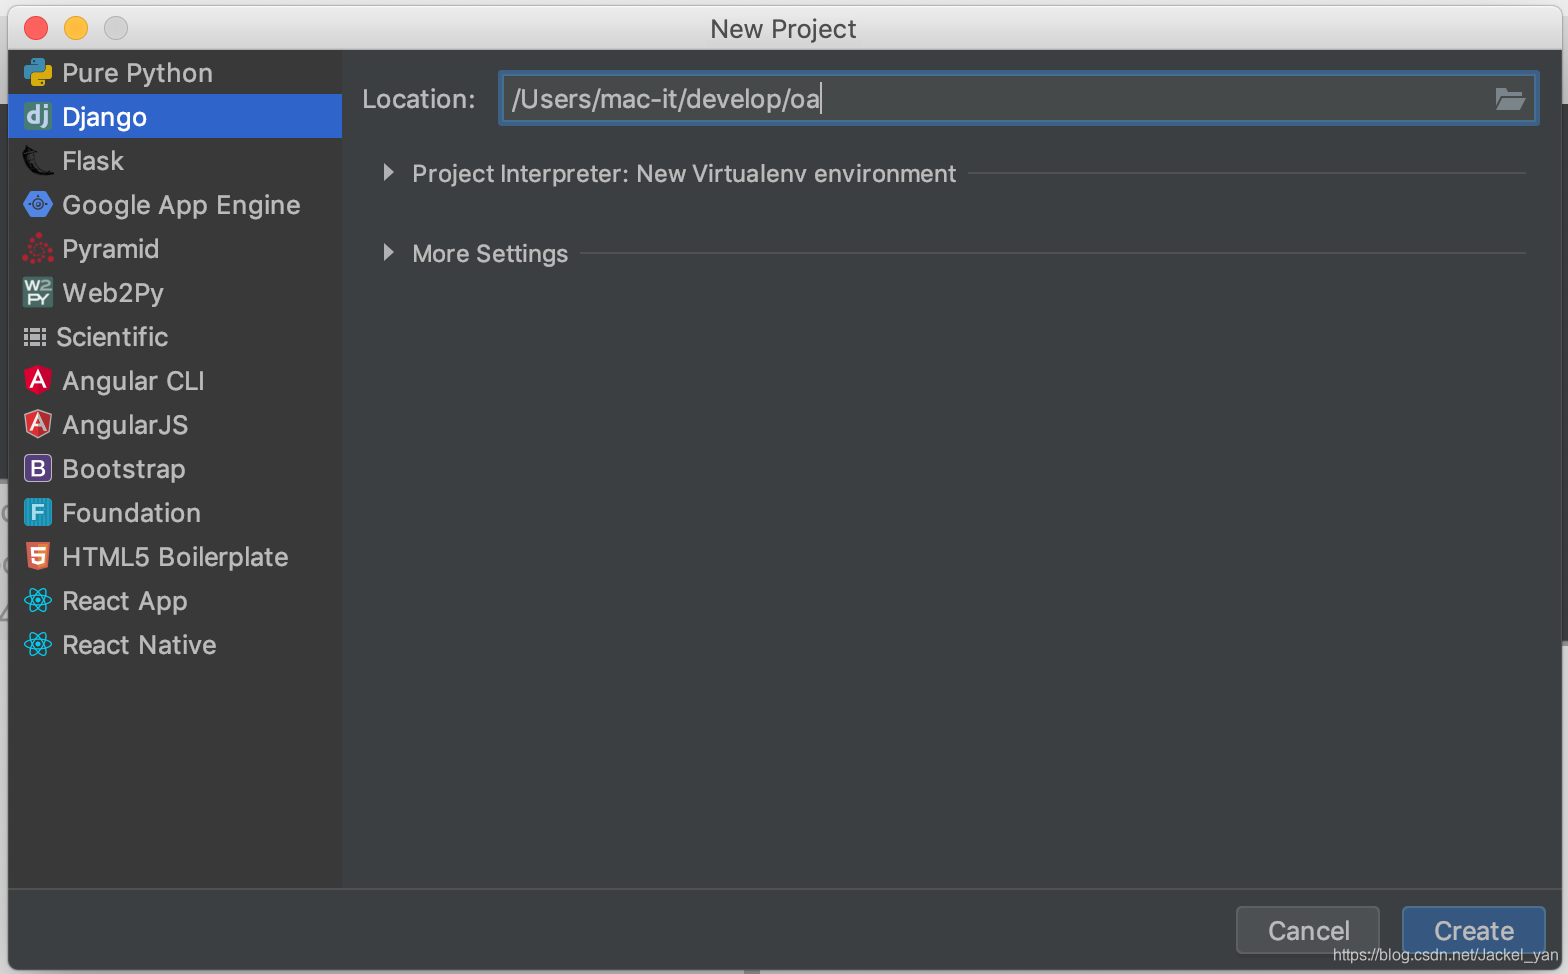Screen dimensions: 1568x974
Task: Close the New Project dialog window
Action: pos(36,28)
